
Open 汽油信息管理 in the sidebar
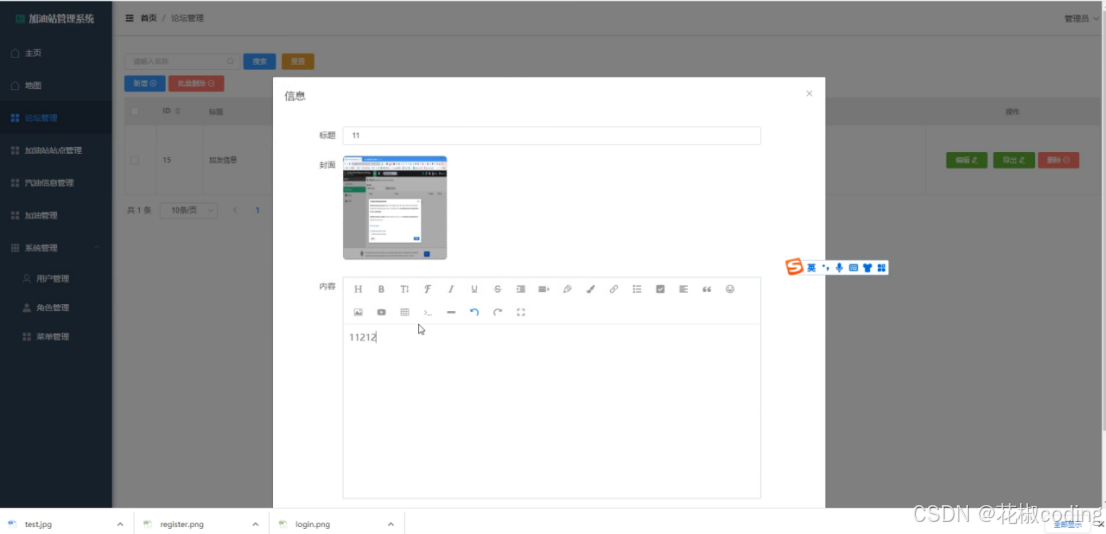click(56, 183)
